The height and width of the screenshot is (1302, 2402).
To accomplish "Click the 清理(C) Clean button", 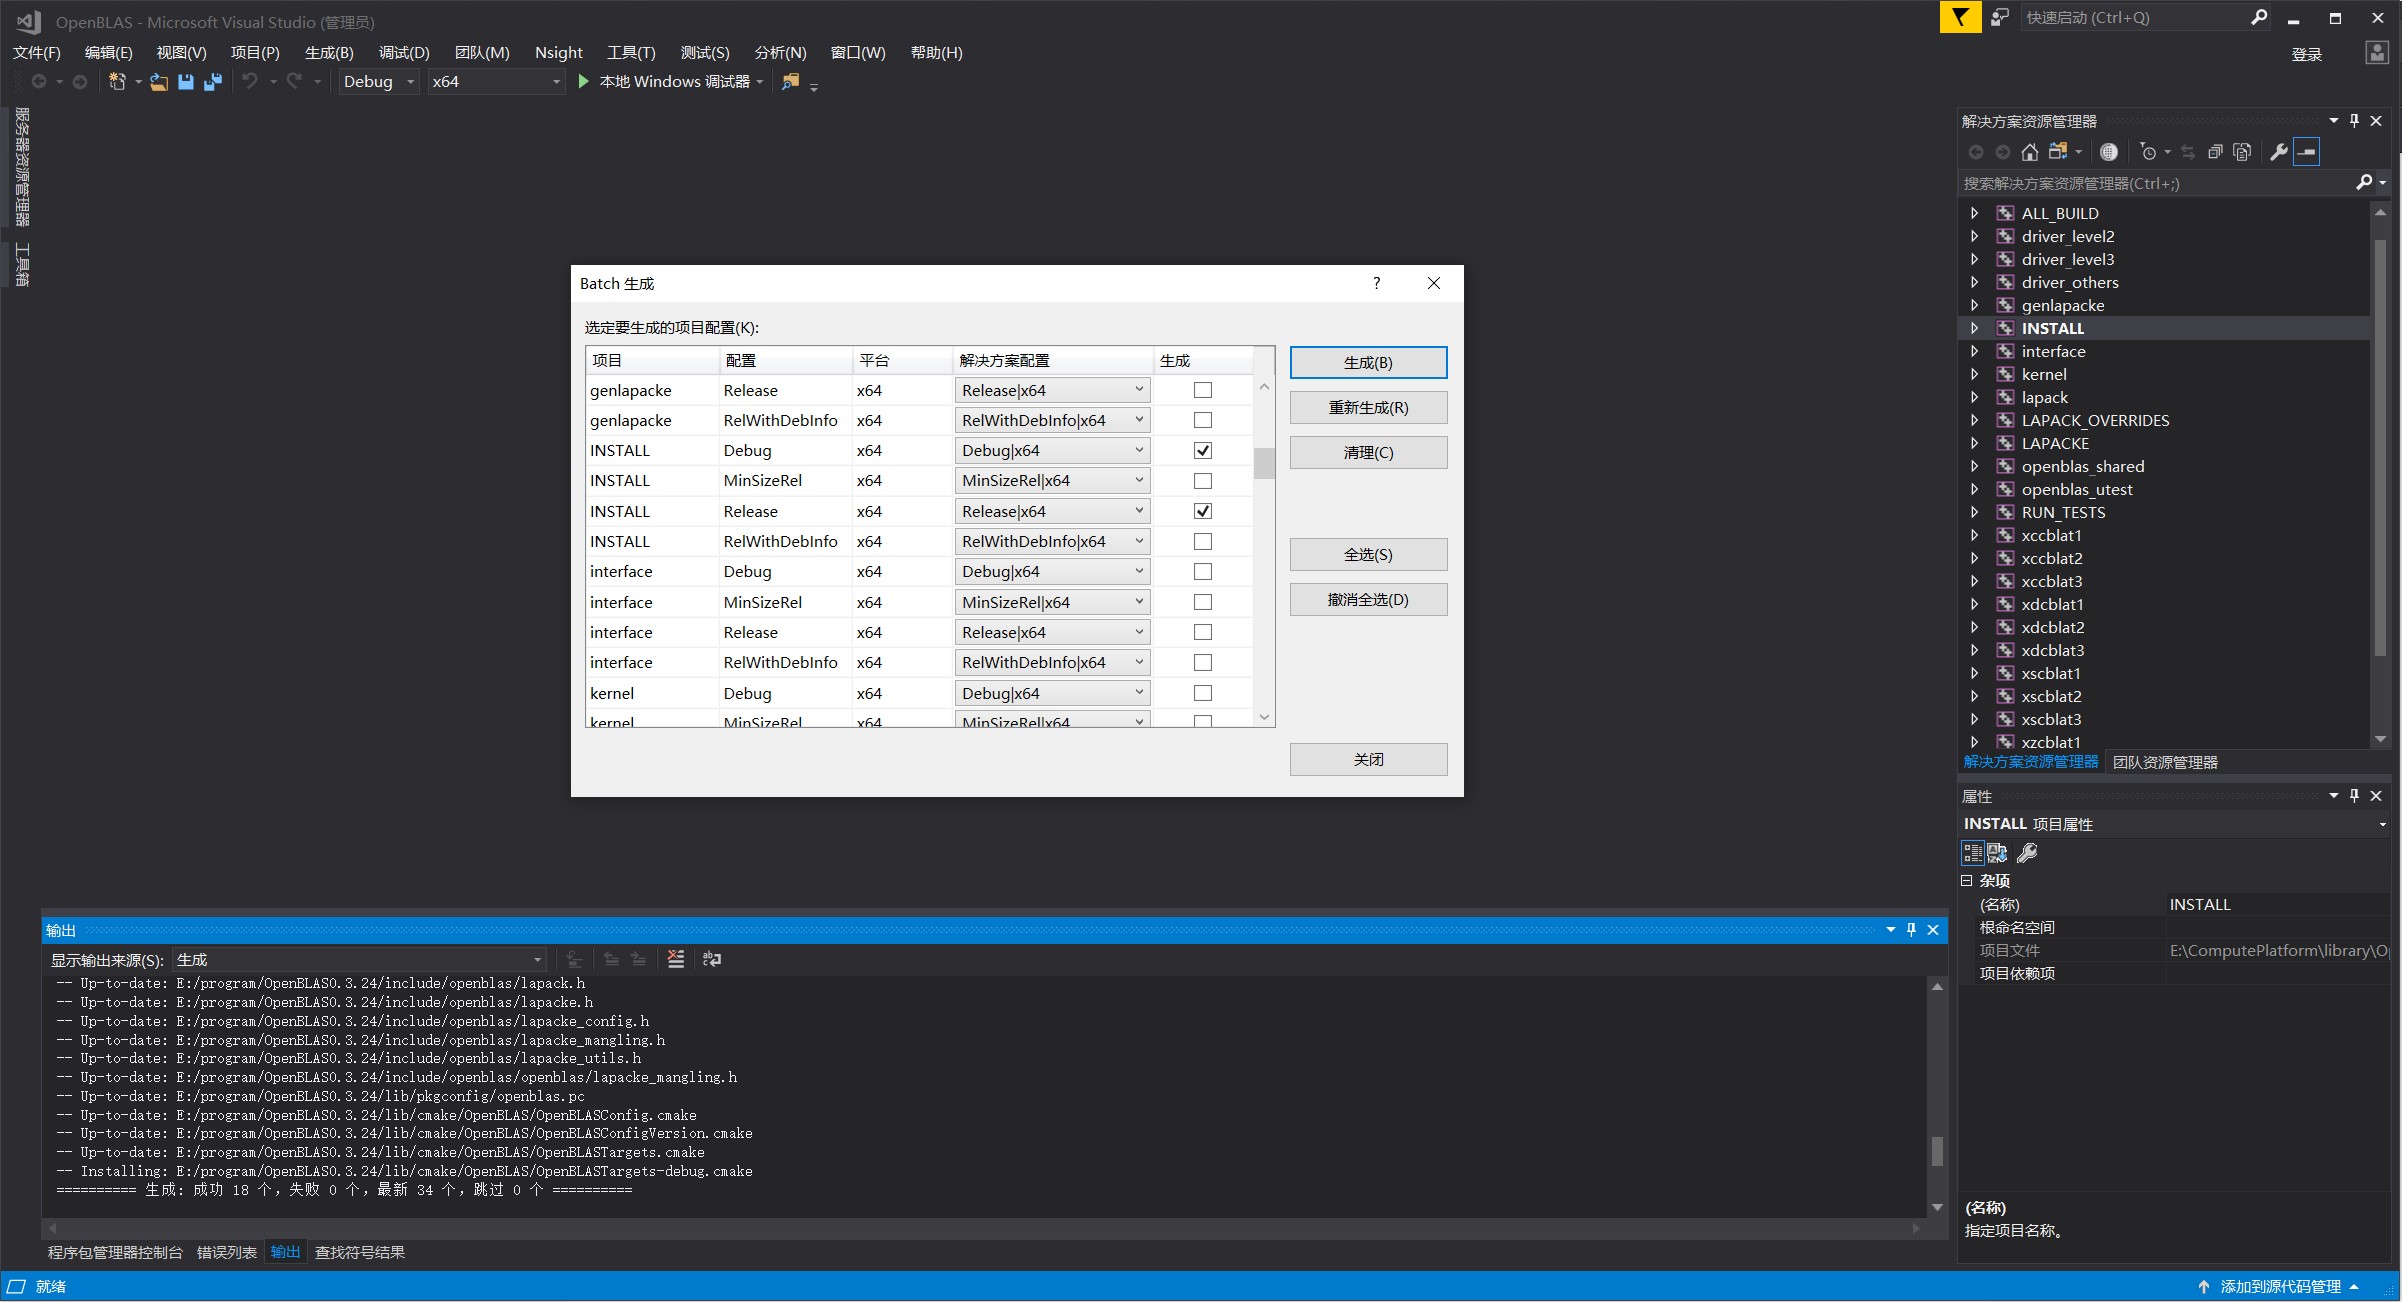I will click(x=1368, y=453).
